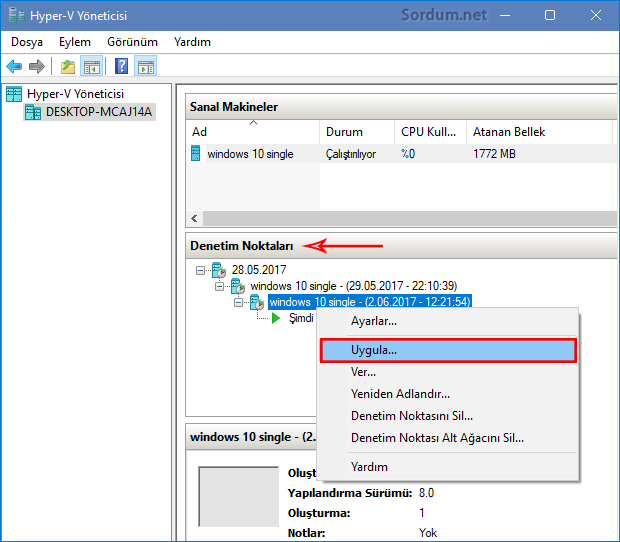Select the windows 10 single VM row
620x542 pixels.
coord(401,154)
